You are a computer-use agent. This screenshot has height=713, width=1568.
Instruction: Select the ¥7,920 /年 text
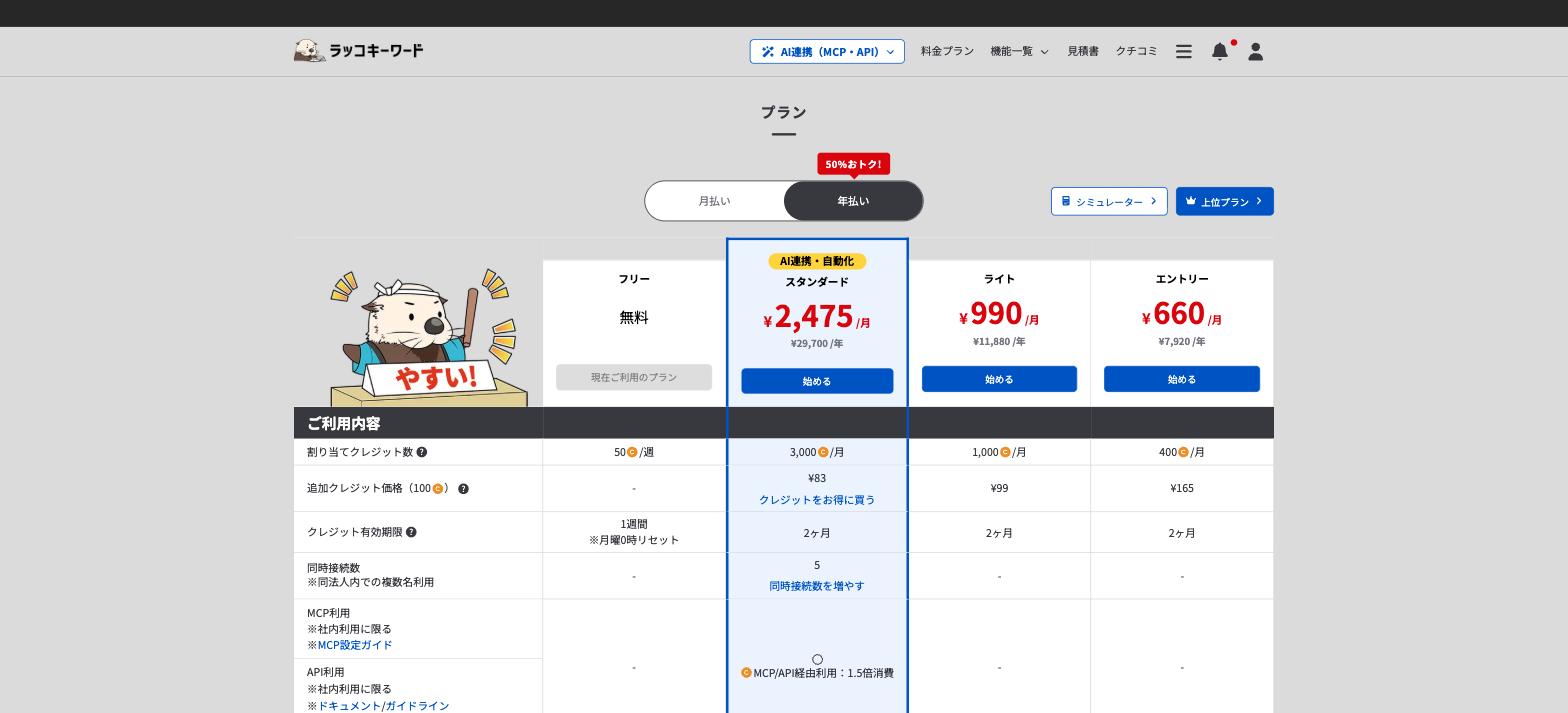1182,342
